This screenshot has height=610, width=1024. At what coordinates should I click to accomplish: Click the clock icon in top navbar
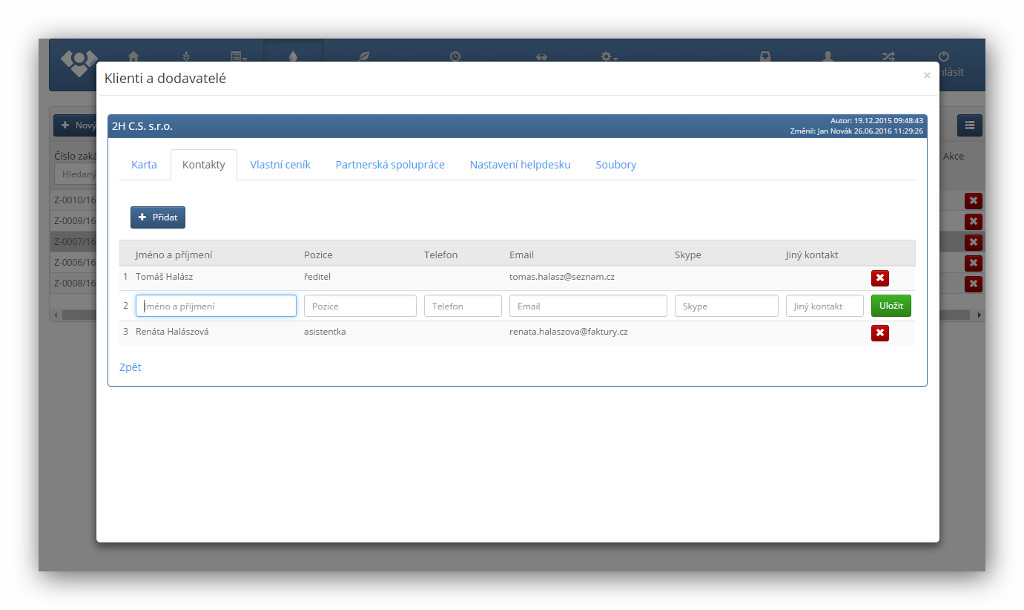click(455, 57)
